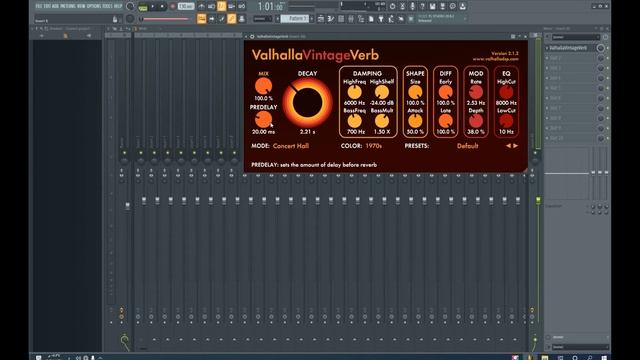Click the HighFreq damping knob
The image size is (640, 360).
(x=354, y=92)
